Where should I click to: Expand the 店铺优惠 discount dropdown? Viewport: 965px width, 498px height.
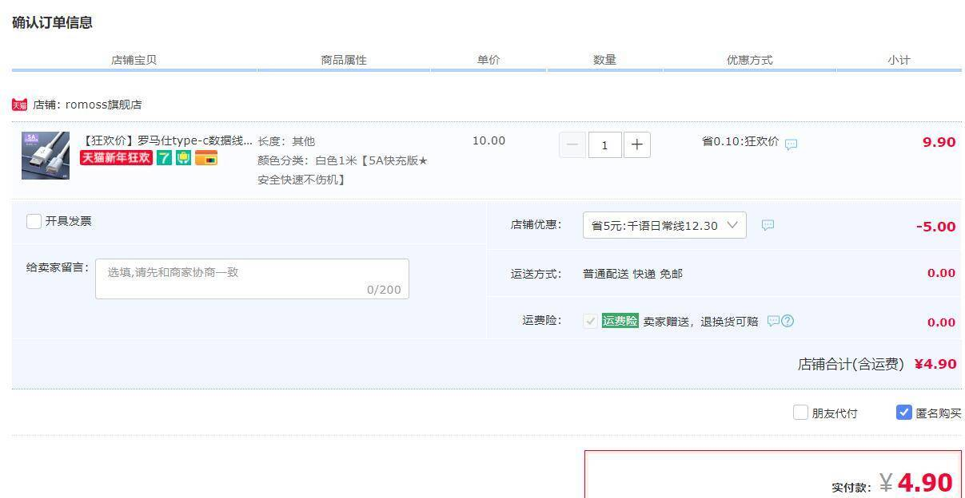pos(664,226)
